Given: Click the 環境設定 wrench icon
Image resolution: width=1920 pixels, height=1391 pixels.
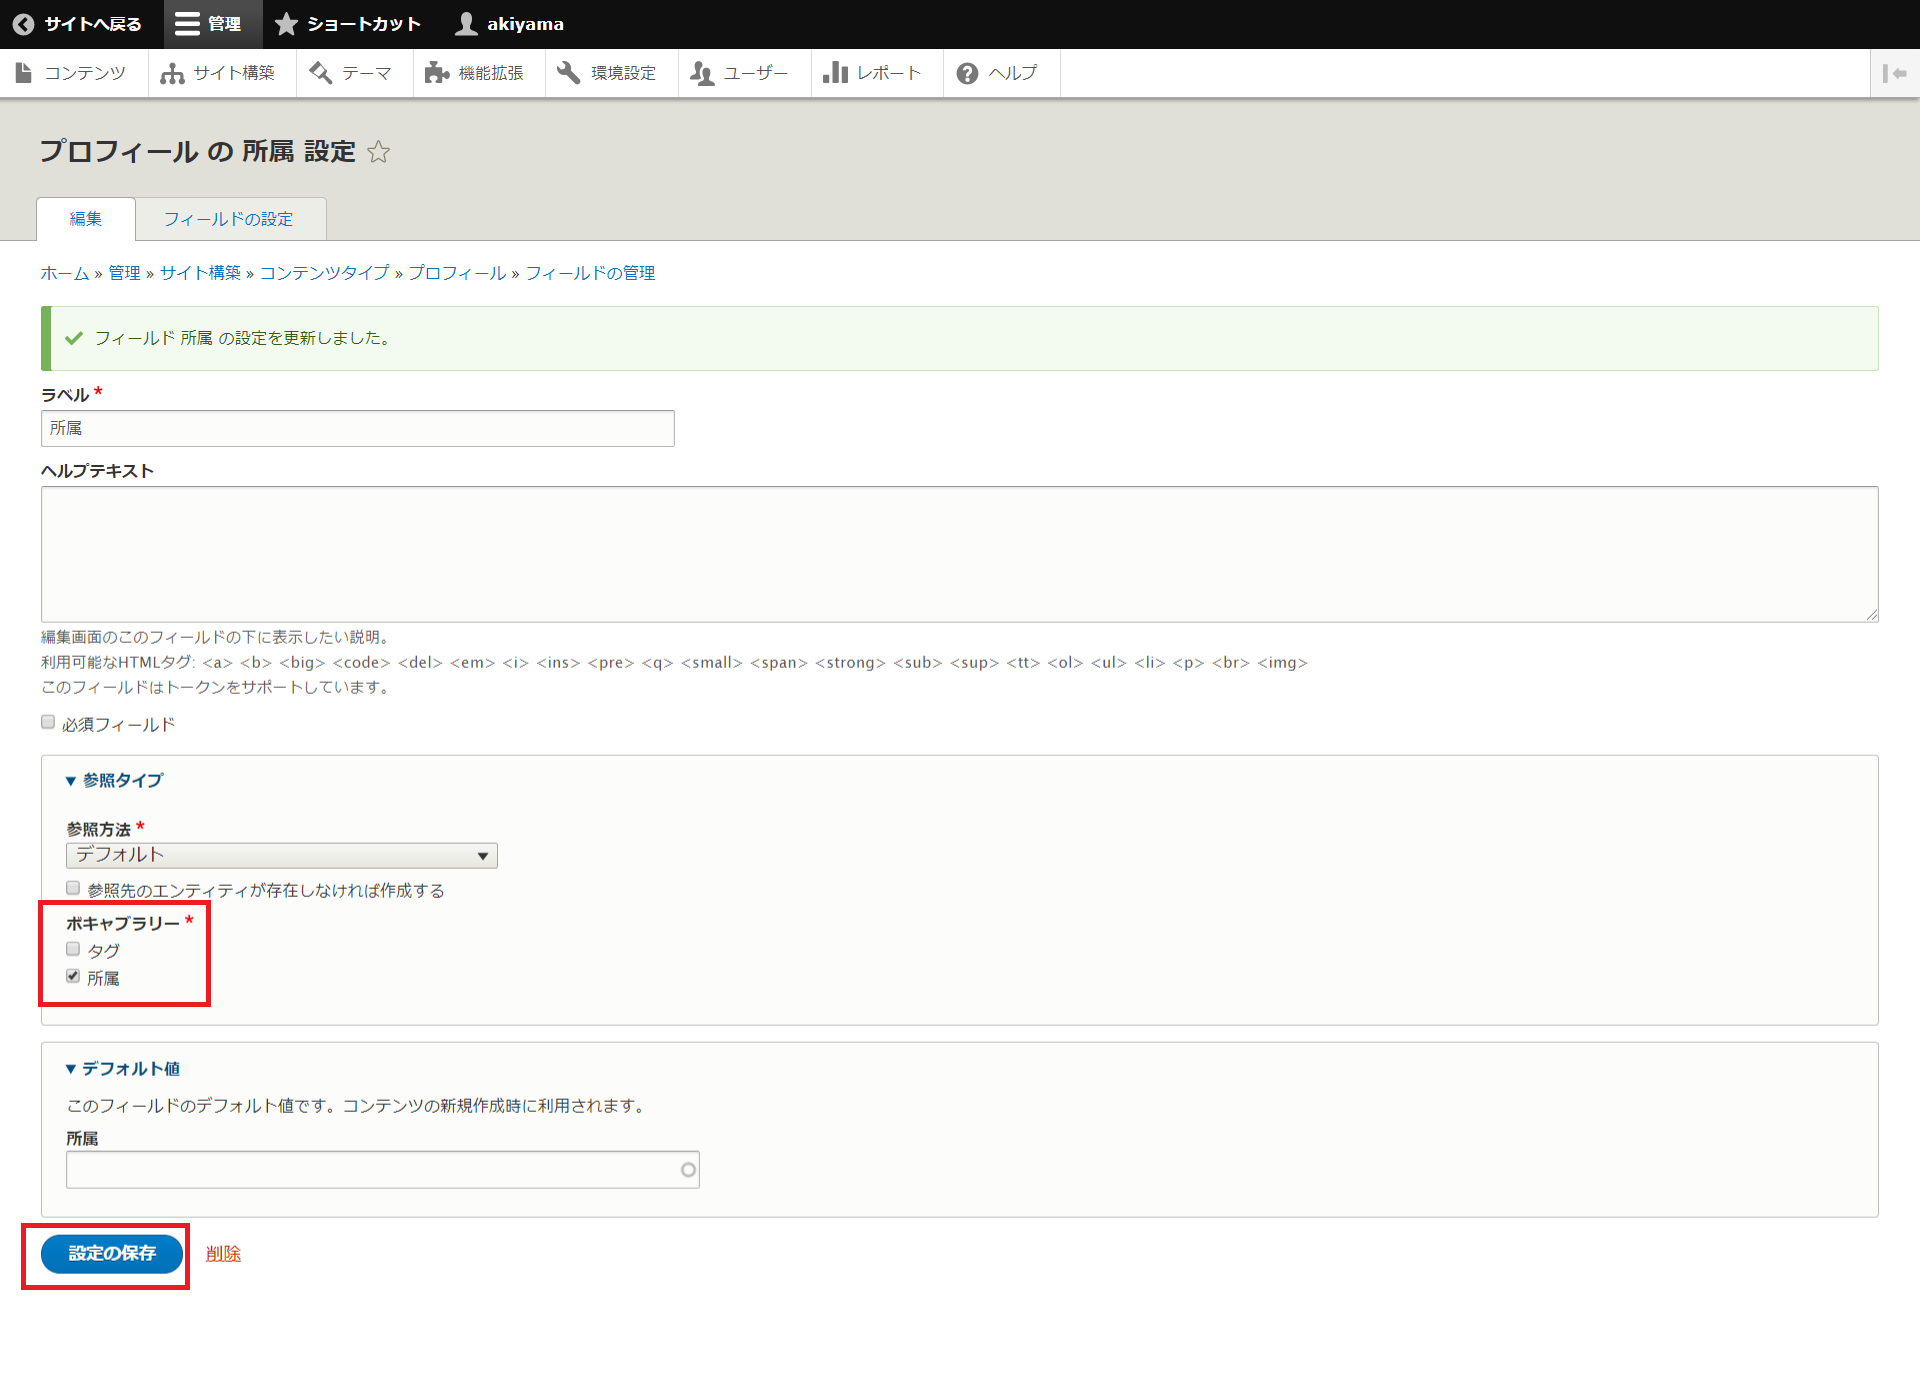Looking at the screenshot, I should pyautogui.click(x=569, y=73).
